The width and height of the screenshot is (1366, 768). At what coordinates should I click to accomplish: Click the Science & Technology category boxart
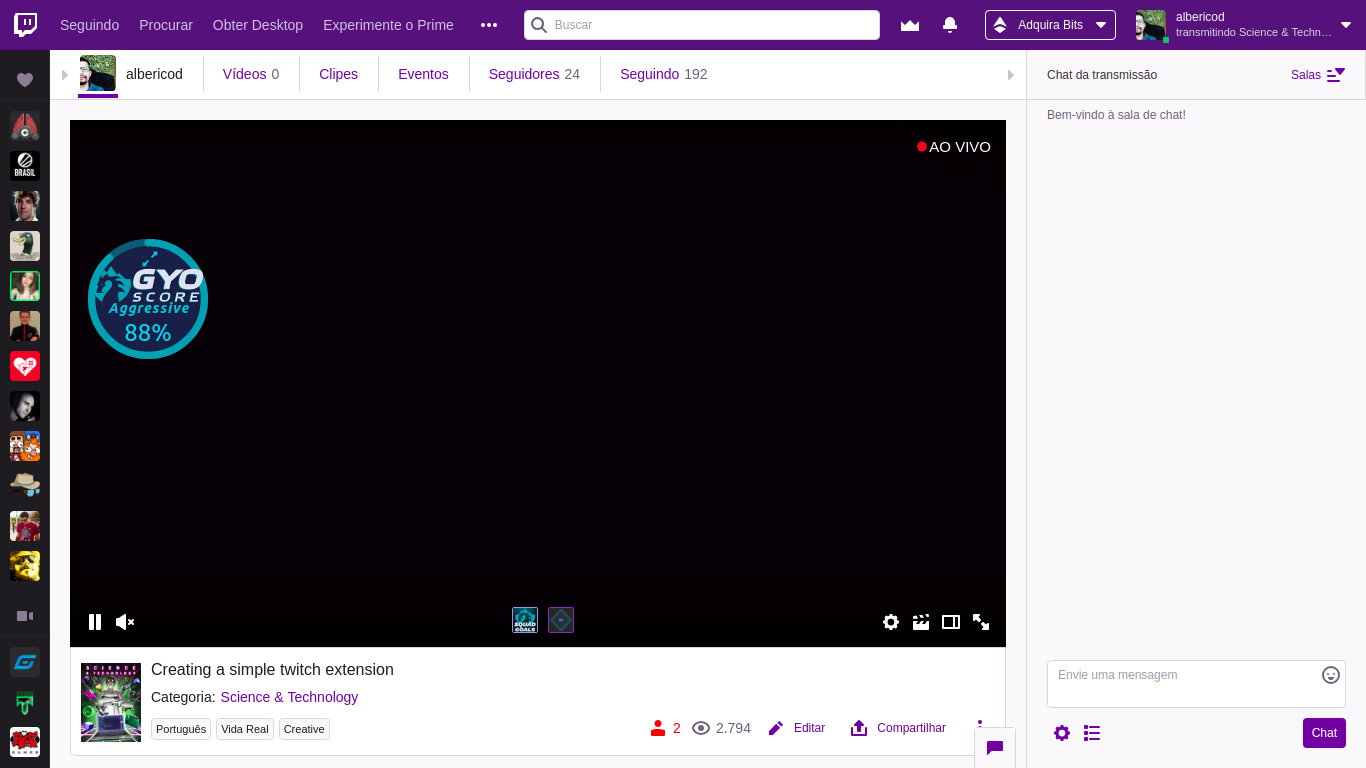coord(111,702)
